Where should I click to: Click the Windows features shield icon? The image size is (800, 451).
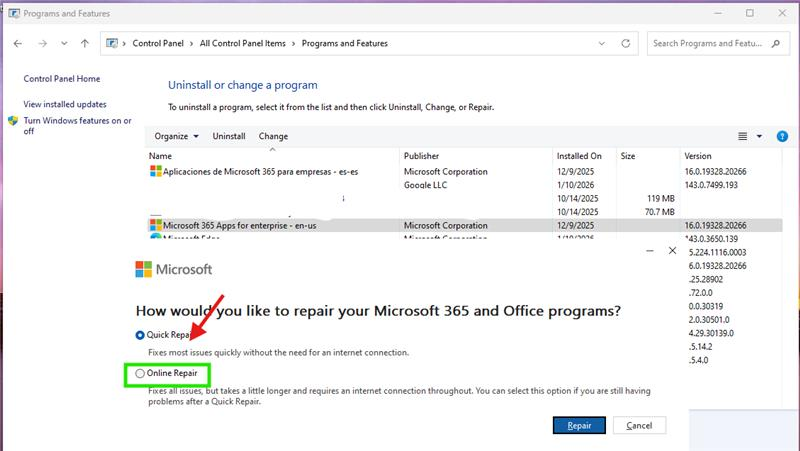click(13, 121)
